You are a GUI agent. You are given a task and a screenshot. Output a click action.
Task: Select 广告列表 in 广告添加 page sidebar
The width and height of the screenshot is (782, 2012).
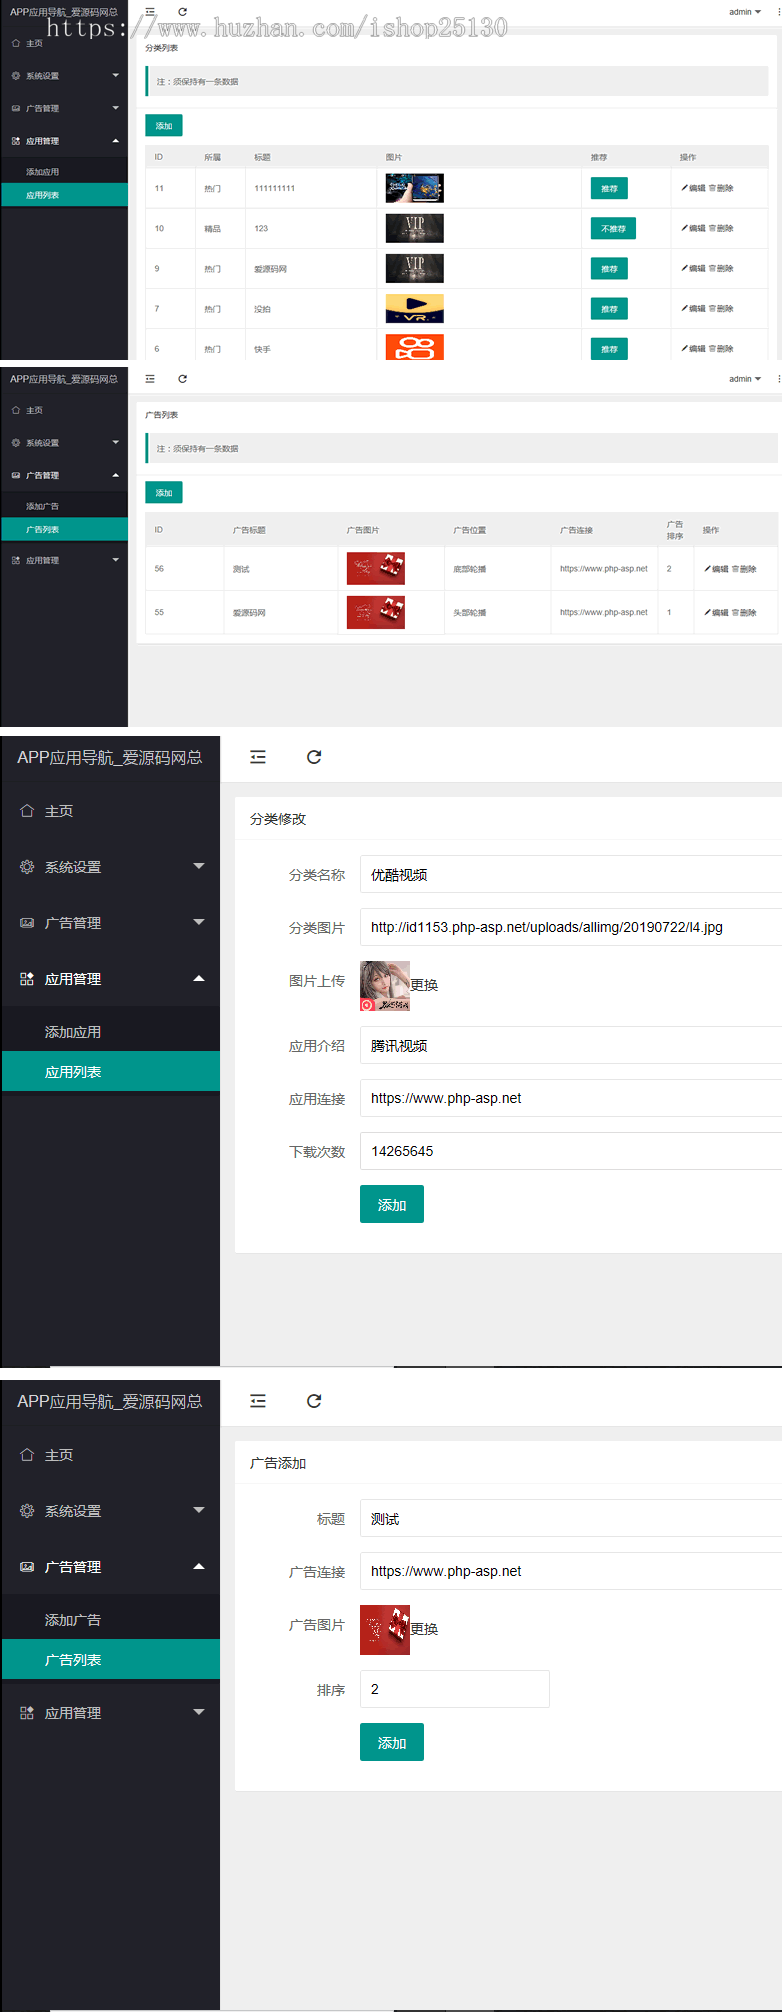pyautogui.click(x=110, y=1660)
